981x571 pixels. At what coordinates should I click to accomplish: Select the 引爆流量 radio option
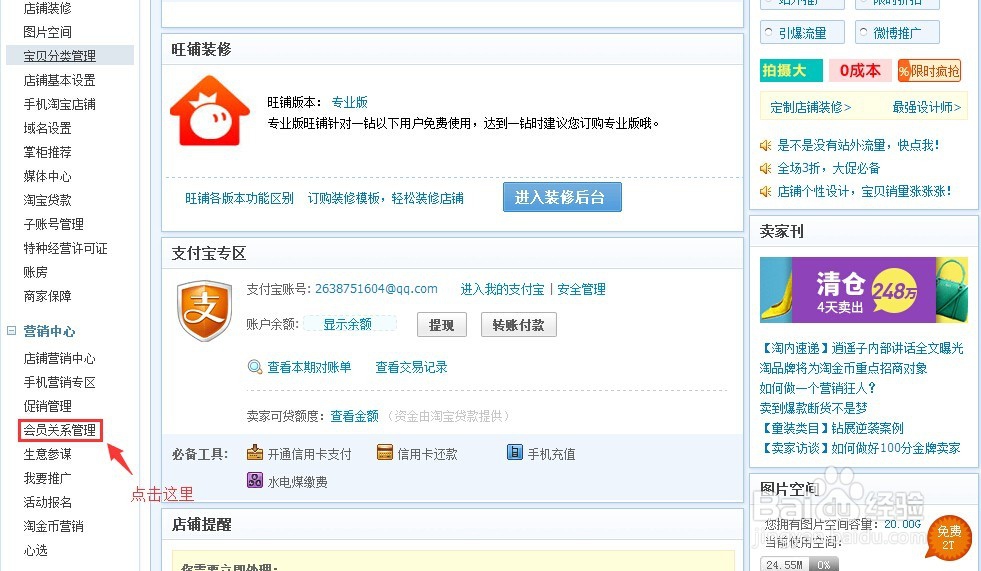point(769,32)
